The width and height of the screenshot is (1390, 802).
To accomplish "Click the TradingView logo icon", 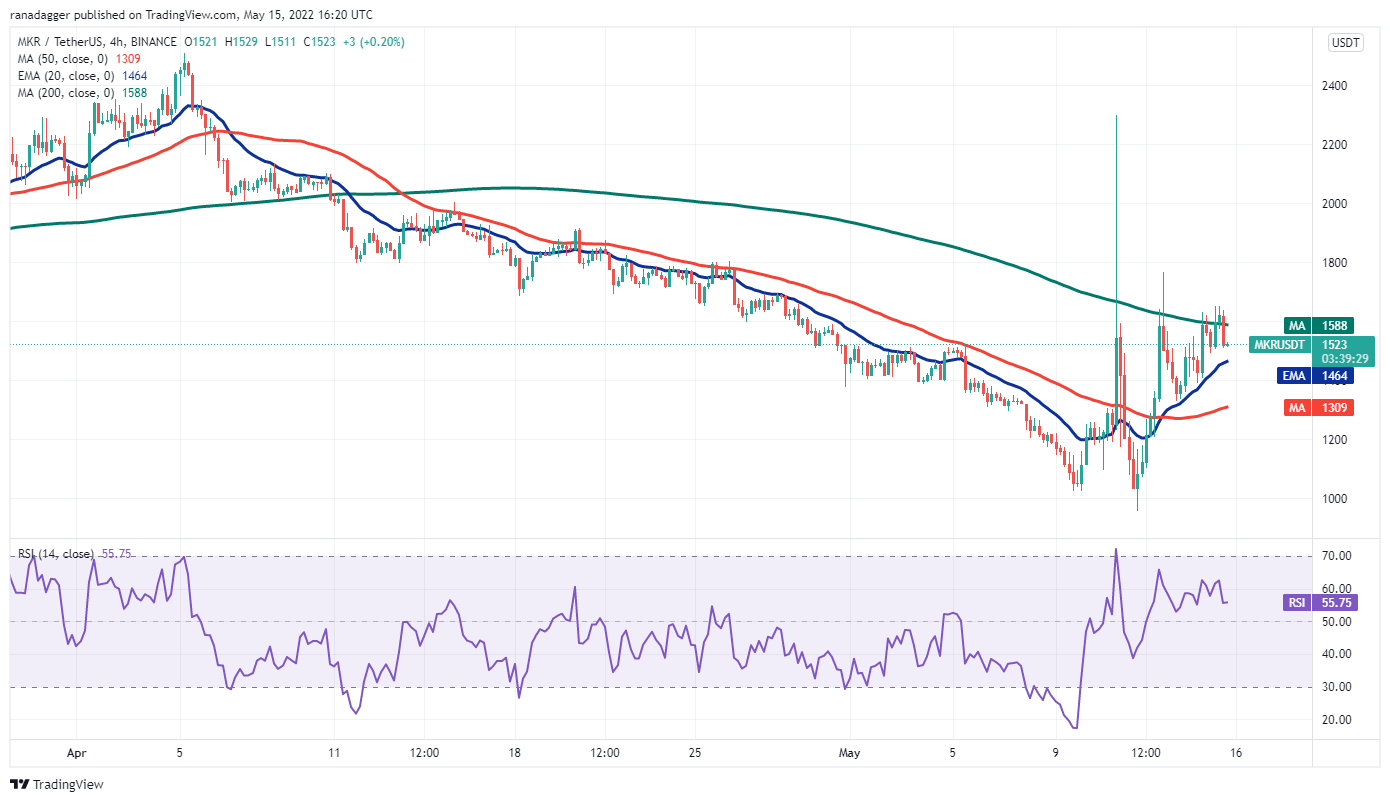I will (19, 784).
